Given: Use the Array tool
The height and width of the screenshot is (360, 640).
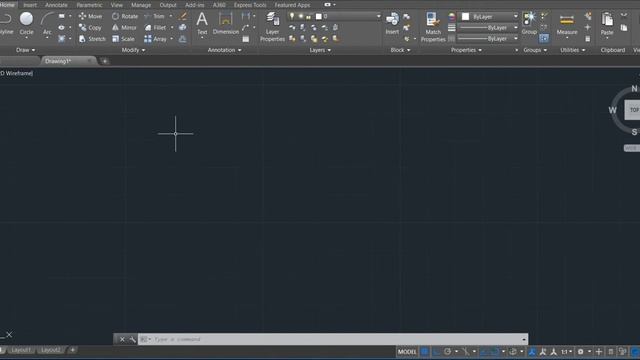Looking at the screenshot, I should [x=156, y=39].
